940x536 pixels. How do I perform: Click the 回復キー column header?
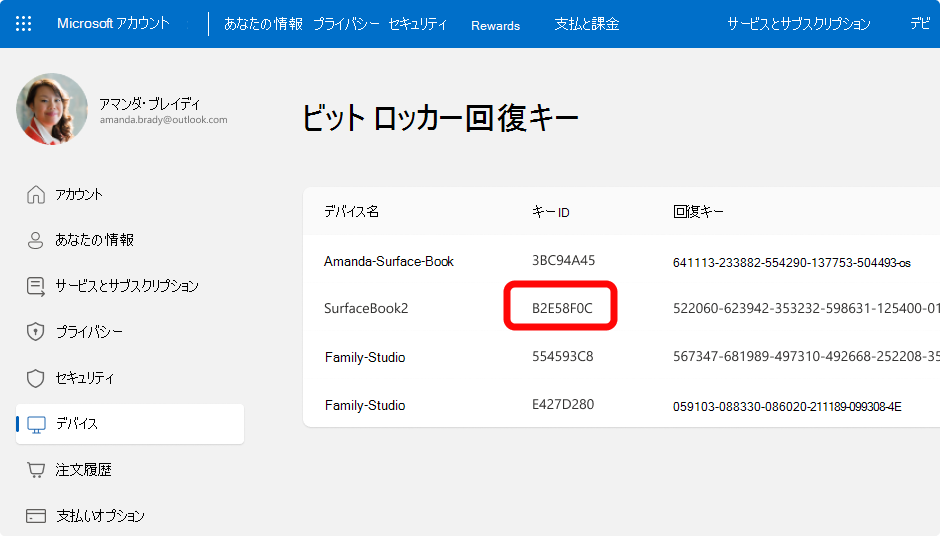coord(698,211)
